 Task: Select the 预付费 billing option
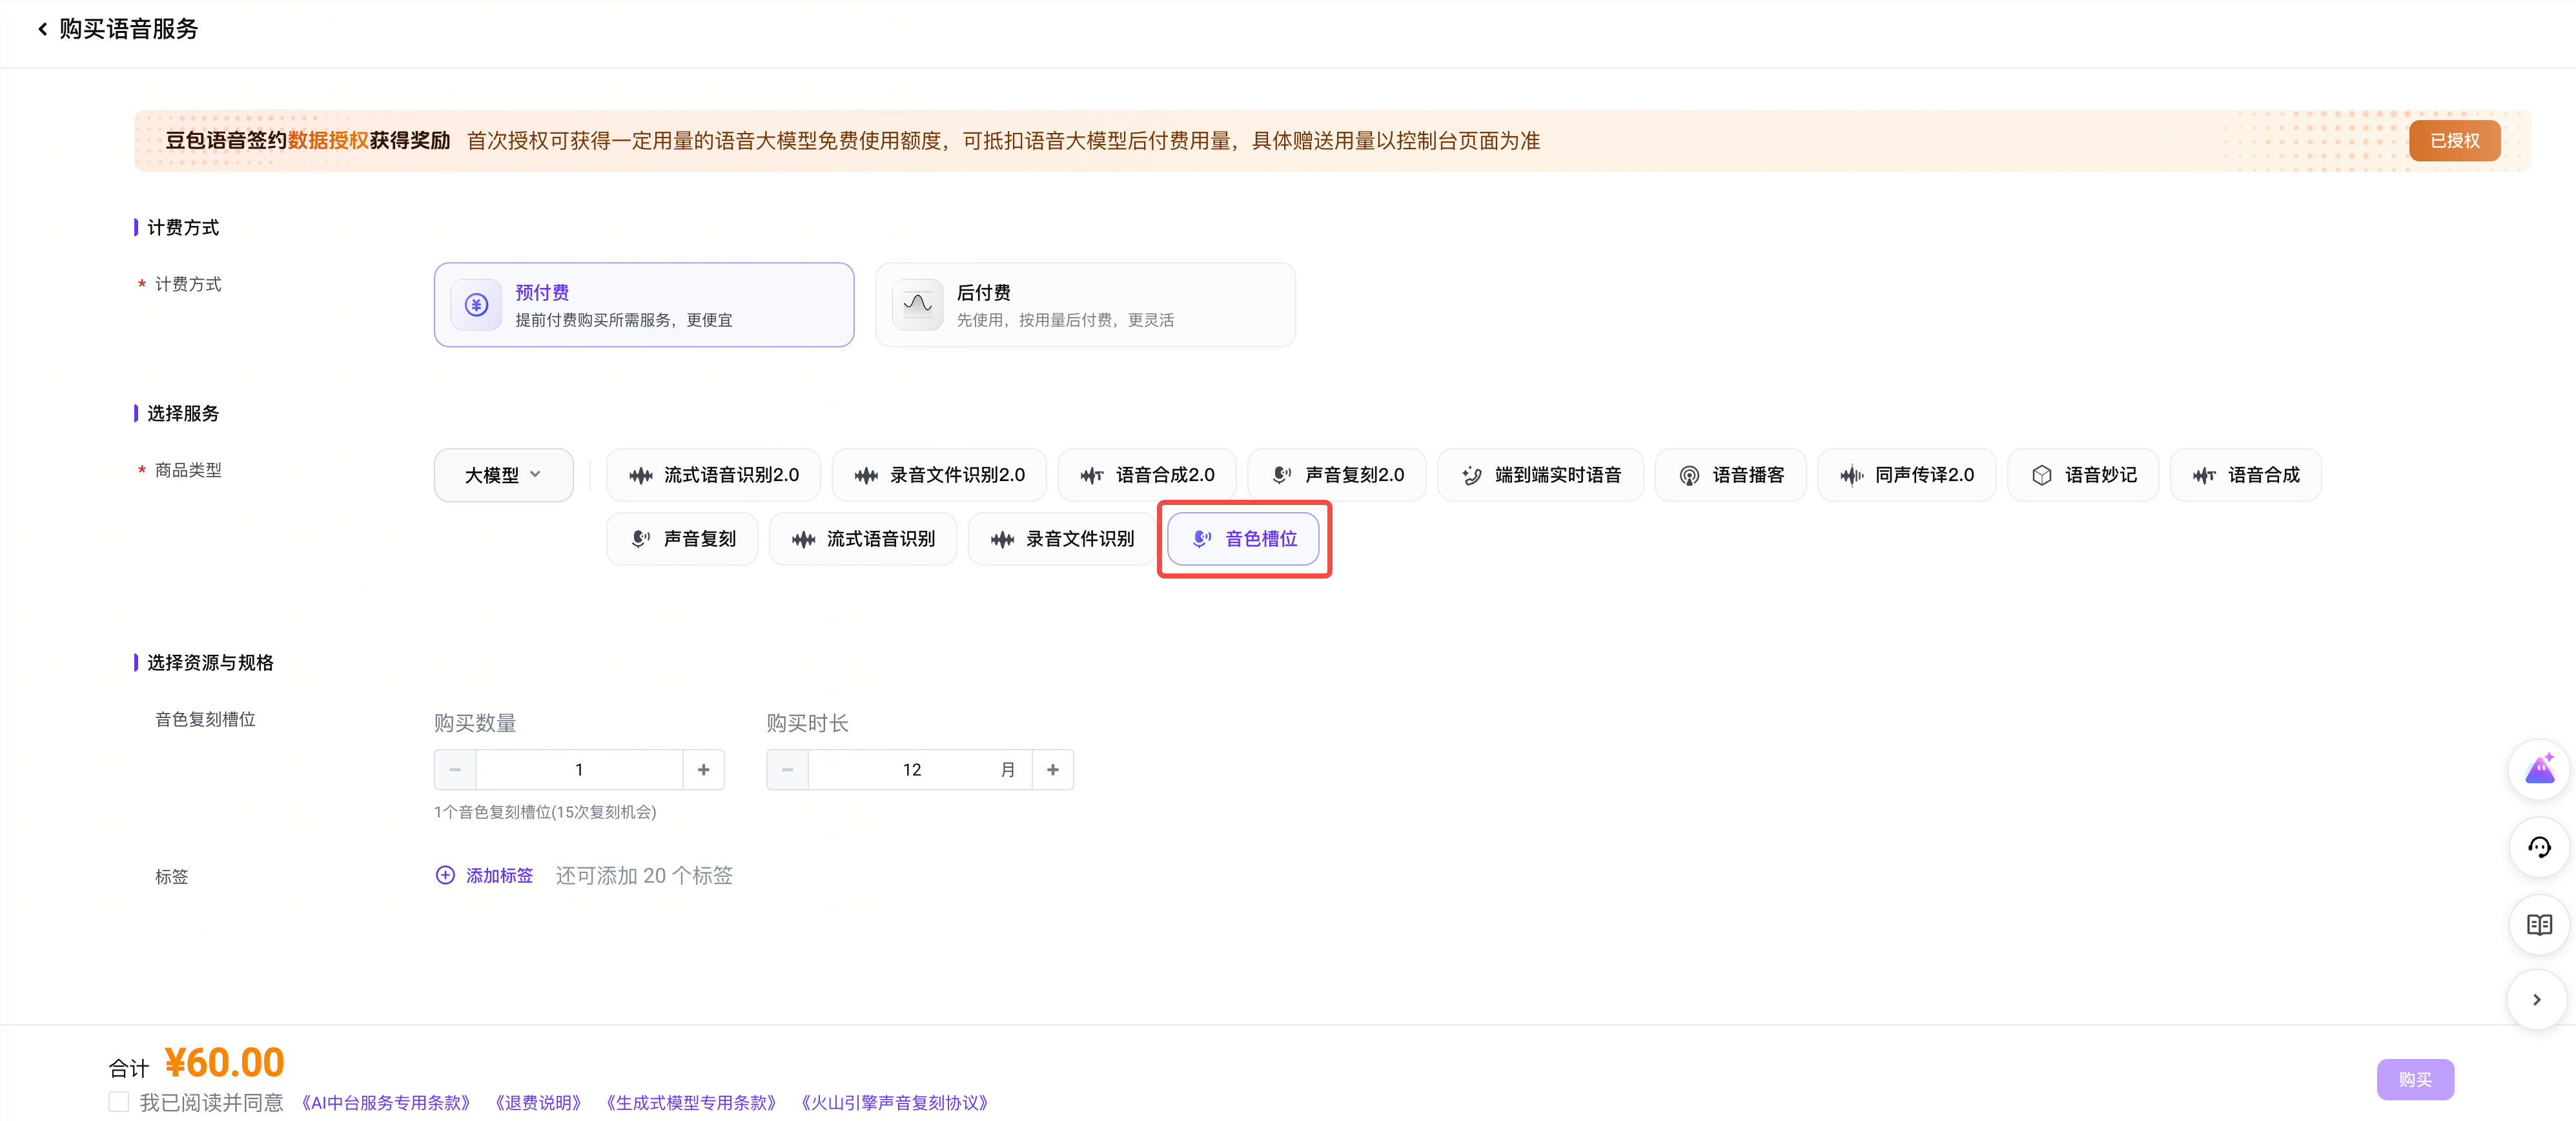(x=643, y=305)
